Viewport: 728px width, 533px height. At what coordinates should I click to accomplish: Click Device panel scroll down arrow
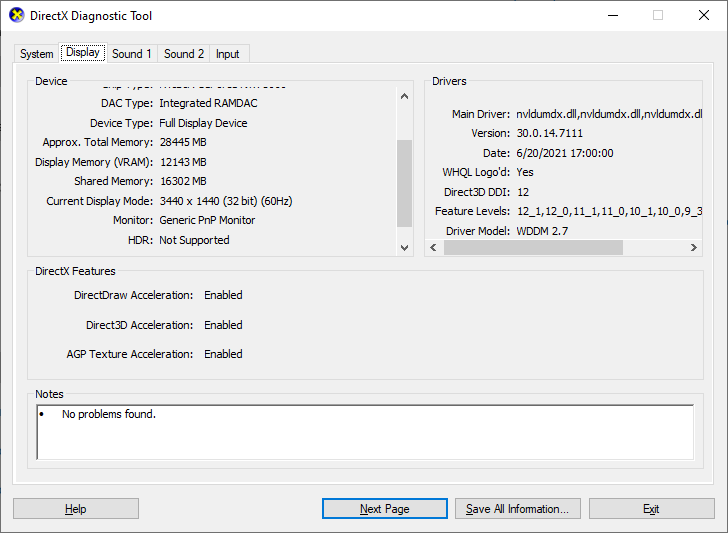click(404, 247)
